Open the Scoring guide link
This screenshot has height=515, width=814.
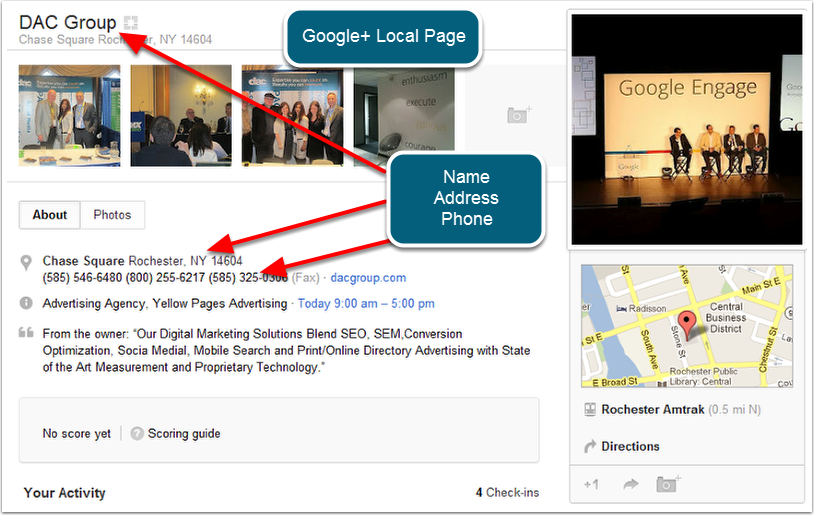click(184, 433)
